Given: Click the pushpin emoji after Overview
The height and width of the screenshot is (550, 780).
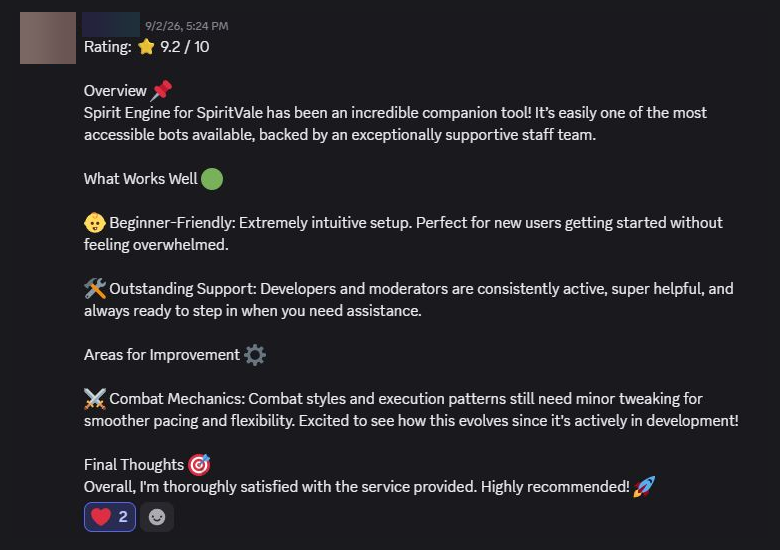Looking at the screenshot, I should 162,91.
